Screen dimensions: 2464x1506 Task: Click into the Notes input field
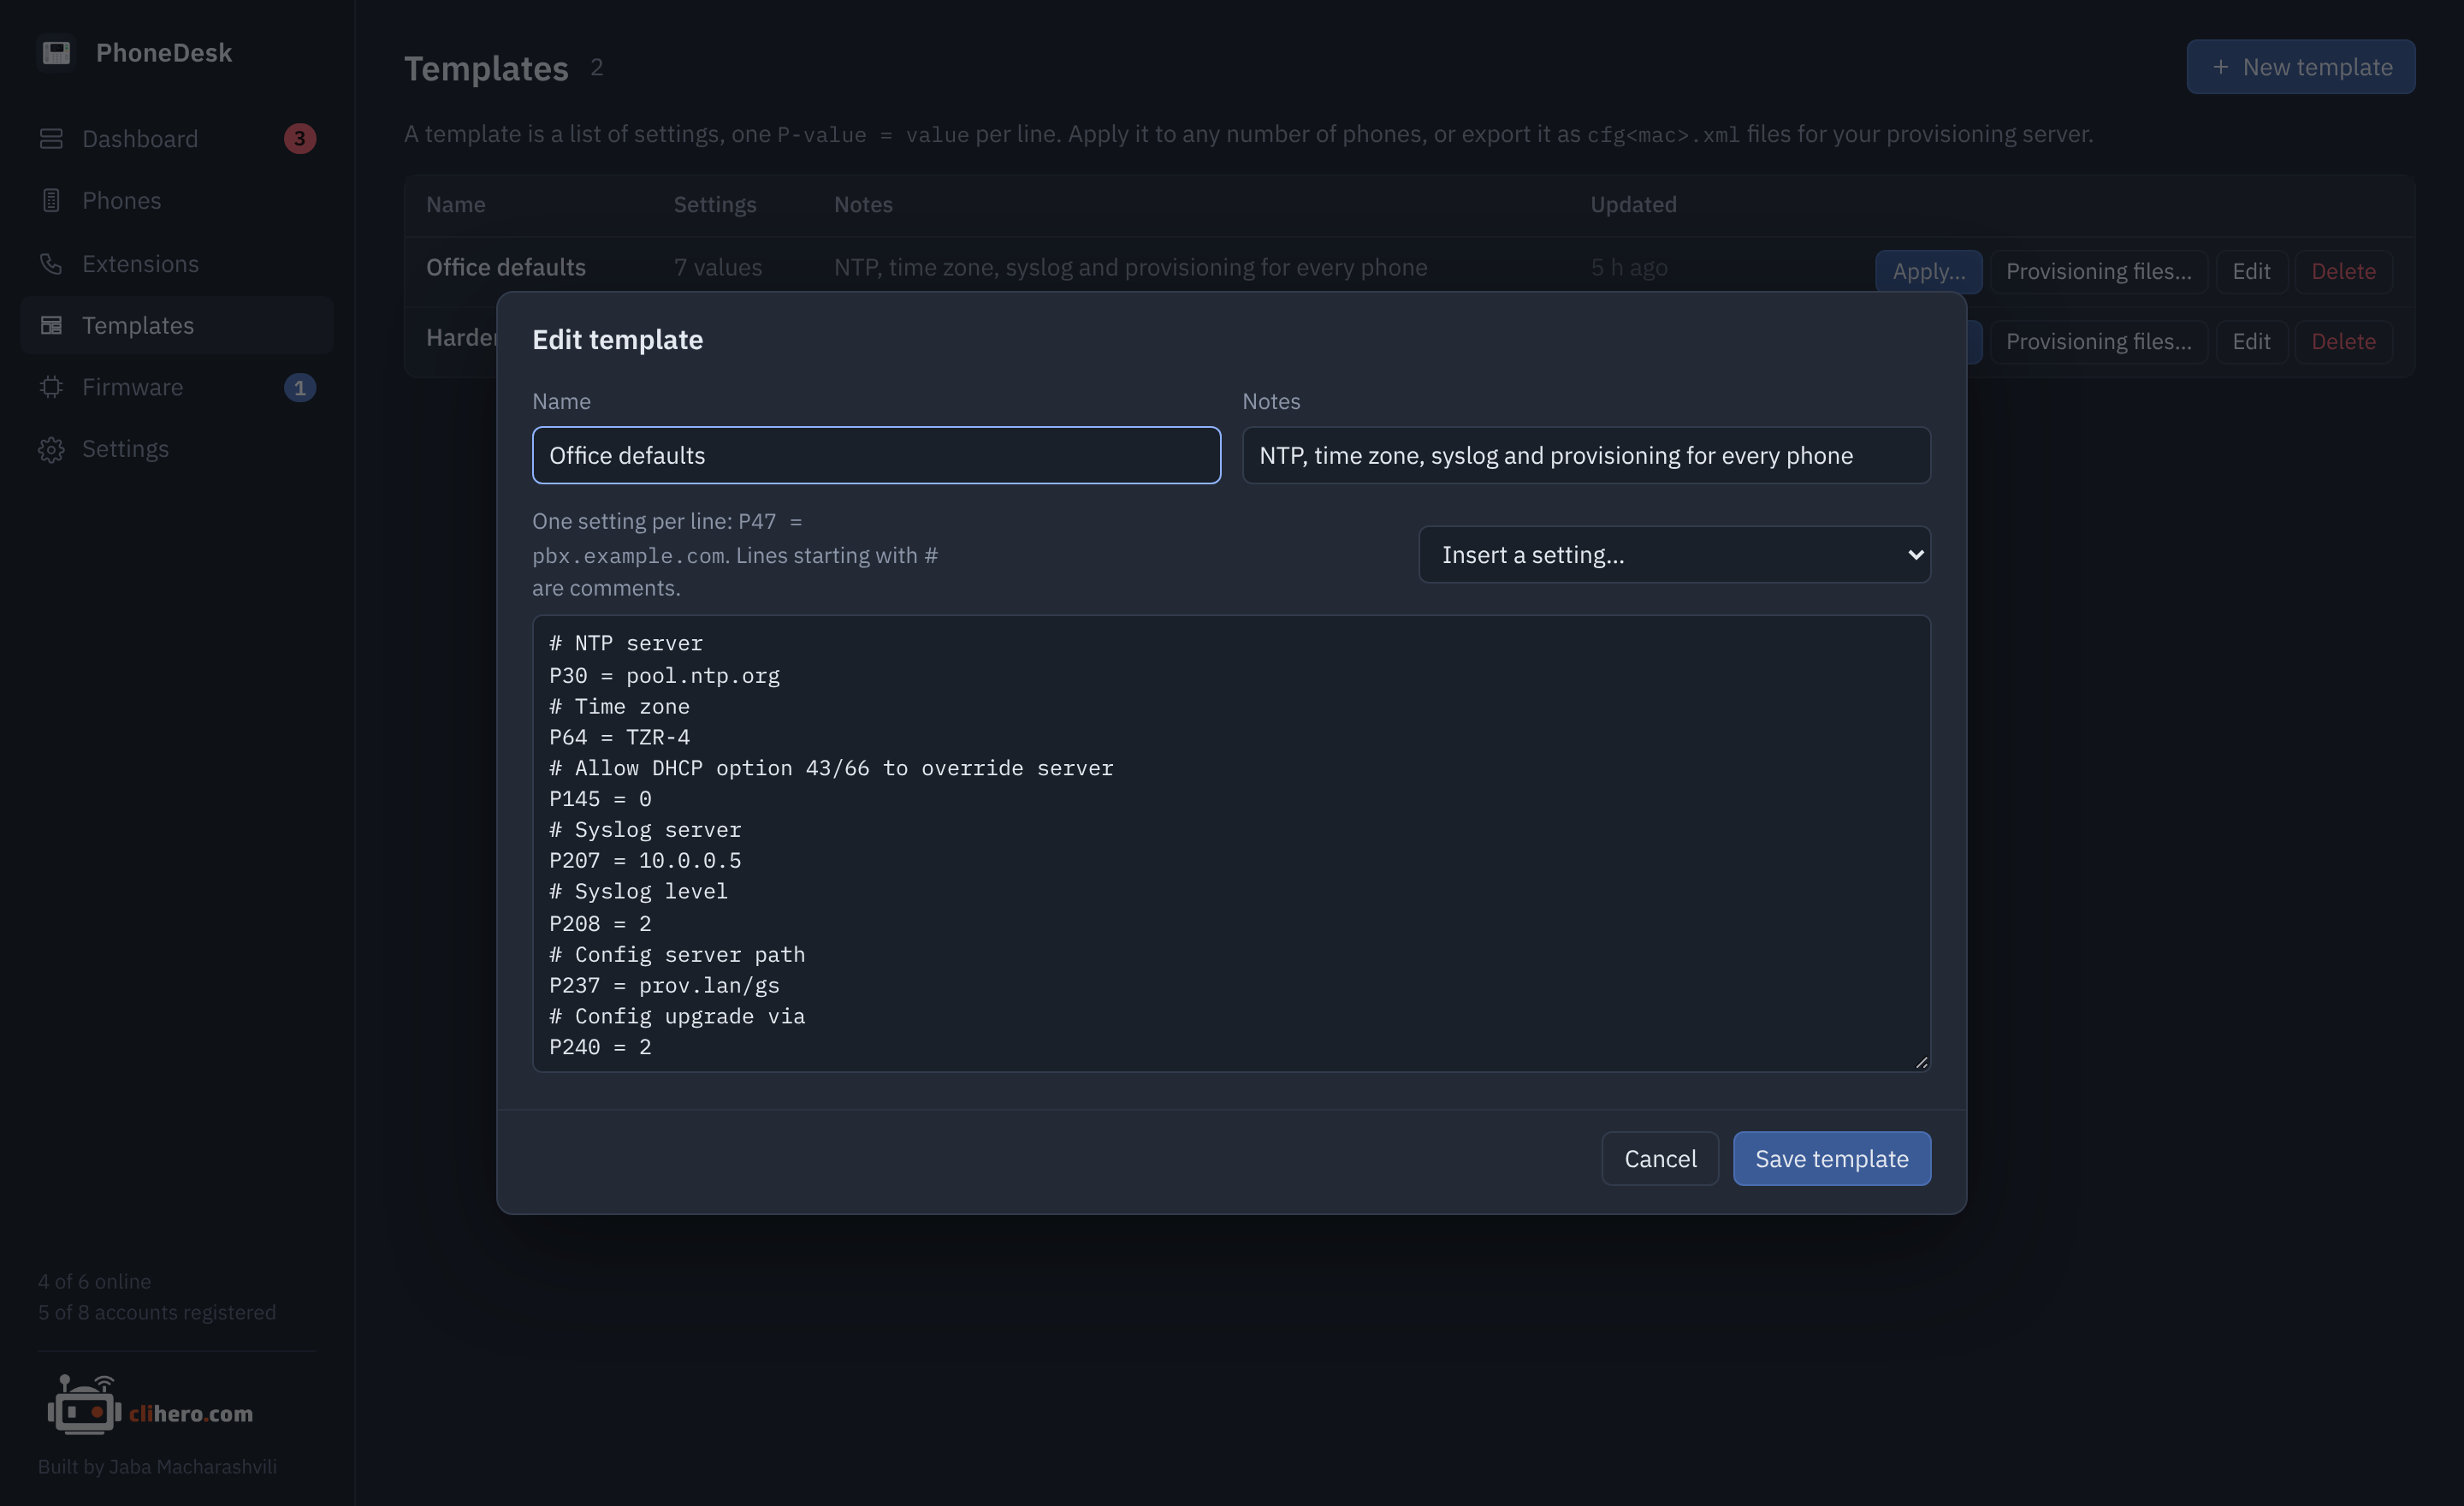(x=1586, y=455)
